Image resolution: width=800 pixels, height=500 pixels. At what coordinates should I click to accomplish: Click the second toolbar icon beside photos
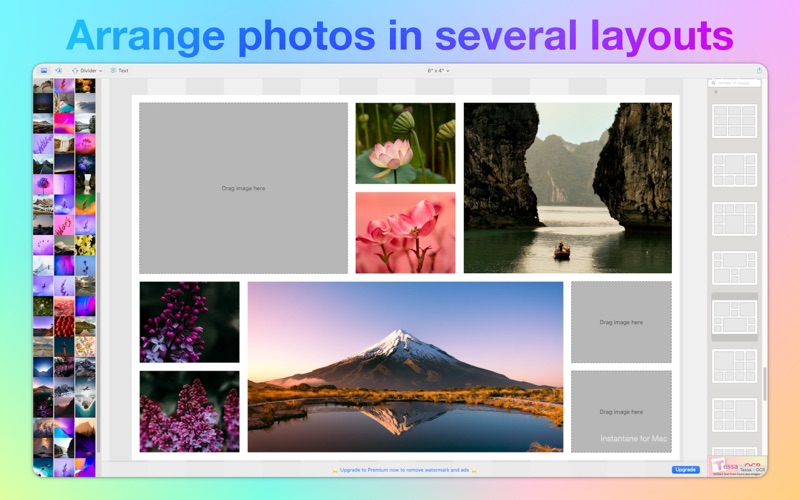(59, 70)
